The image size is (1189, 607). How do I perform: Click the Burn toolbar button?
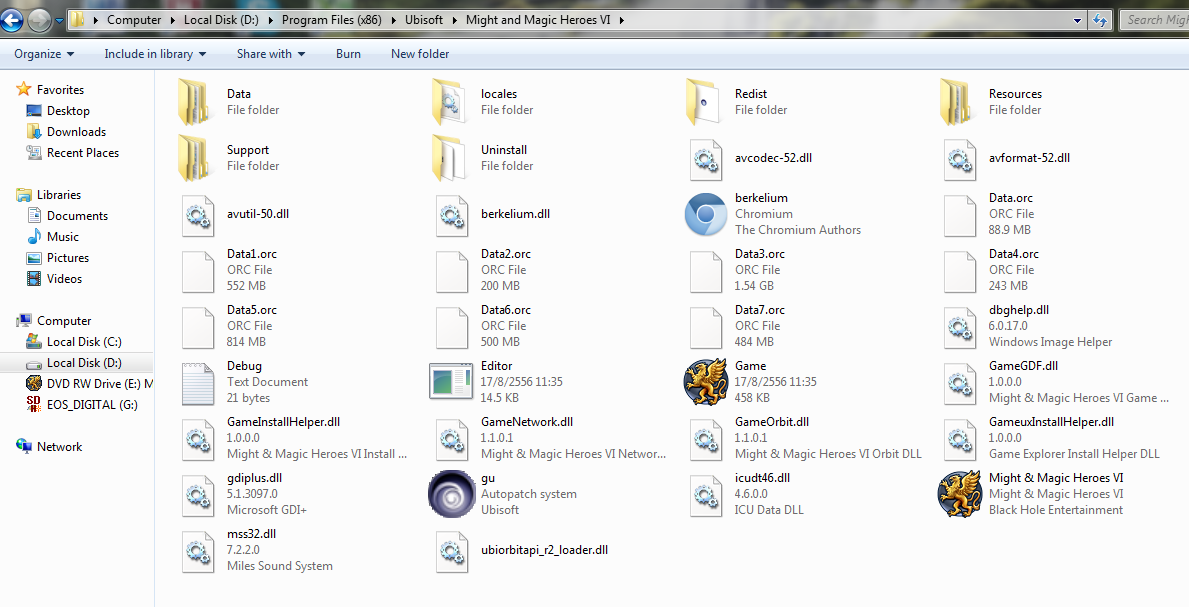click(349, 54)
